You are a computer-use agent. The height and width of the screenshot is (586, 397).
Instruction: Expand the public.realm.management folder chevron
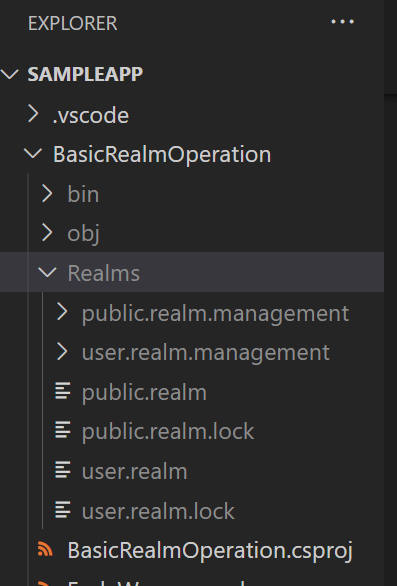click(x=62, y=311)
